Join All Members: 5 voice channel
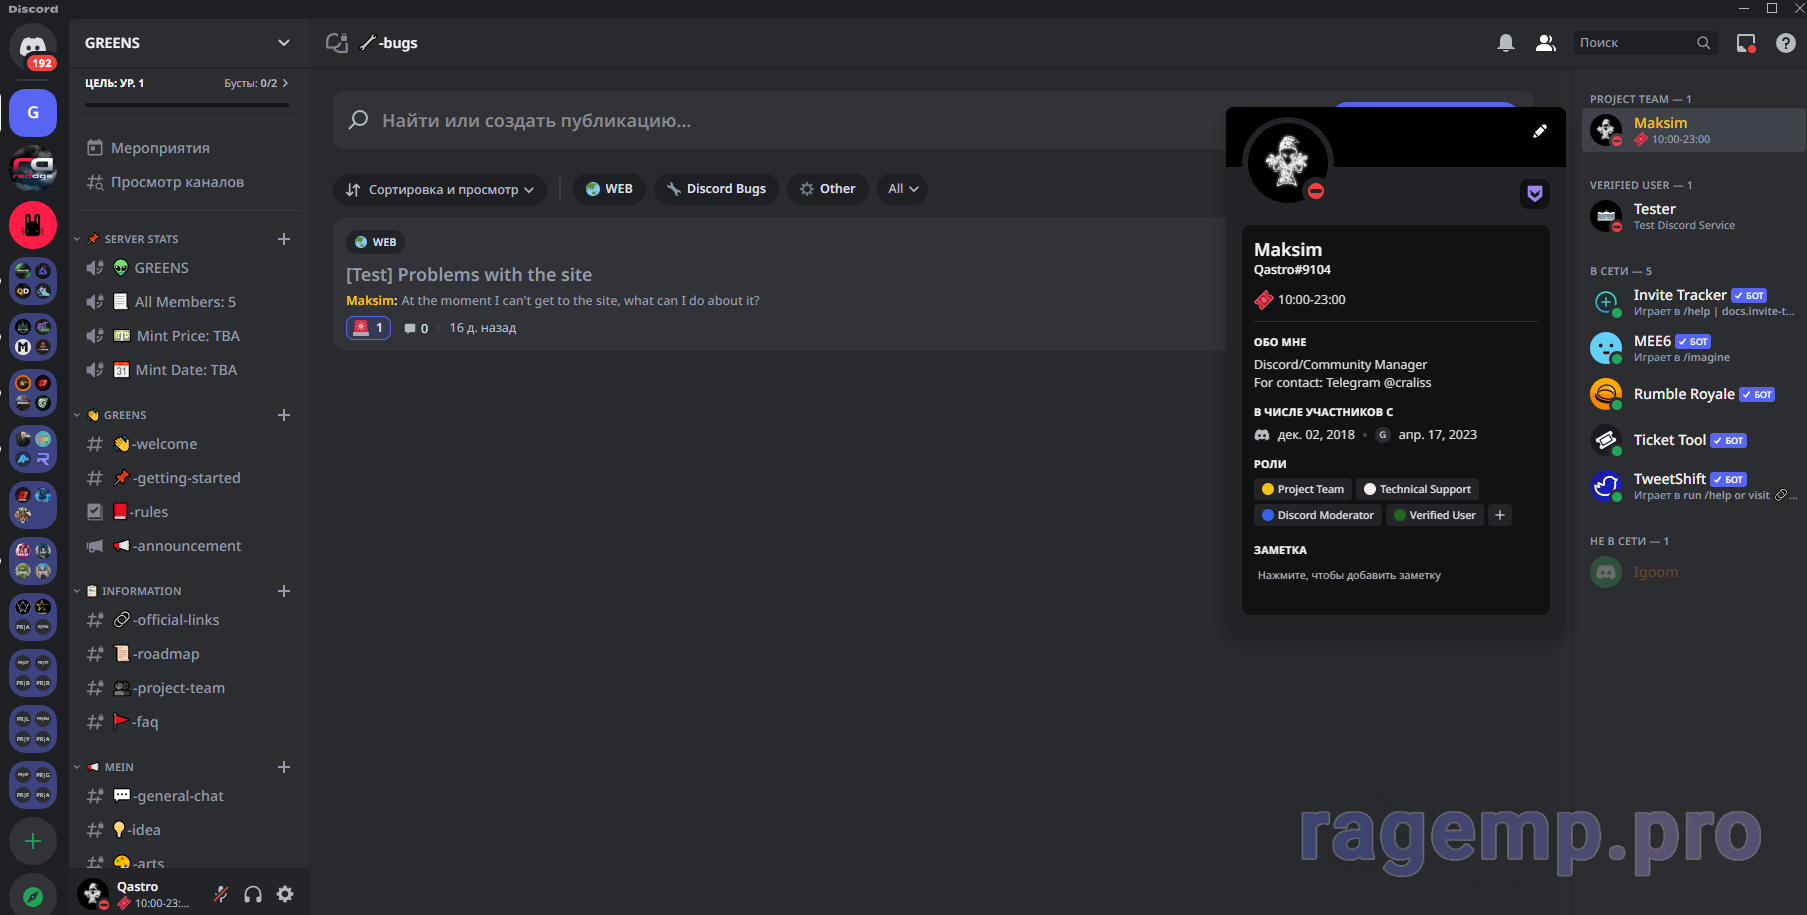Viewport: 1807px width, 915px height. (189, 302)
